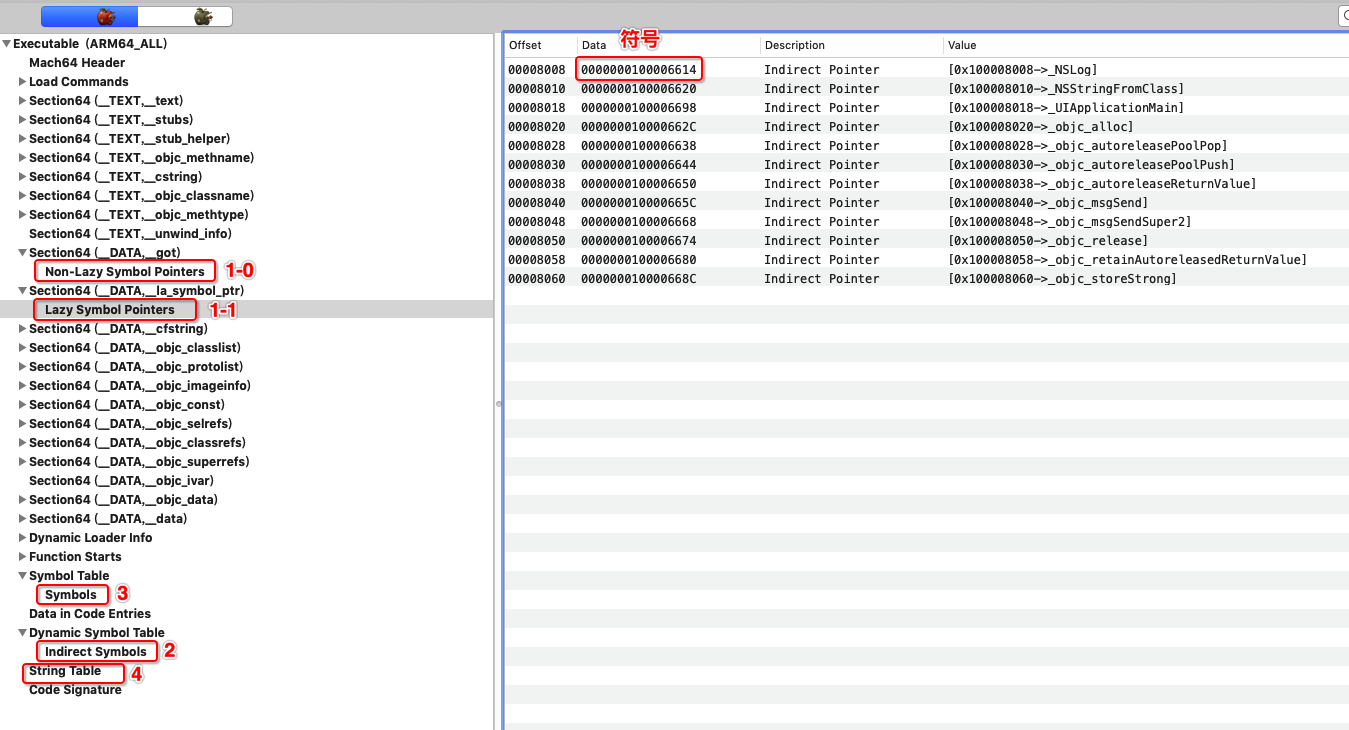Open the Code Signature entry
Image resolution: width=1349 pixels, height=730 pixels.
click(x=75, y=690)
